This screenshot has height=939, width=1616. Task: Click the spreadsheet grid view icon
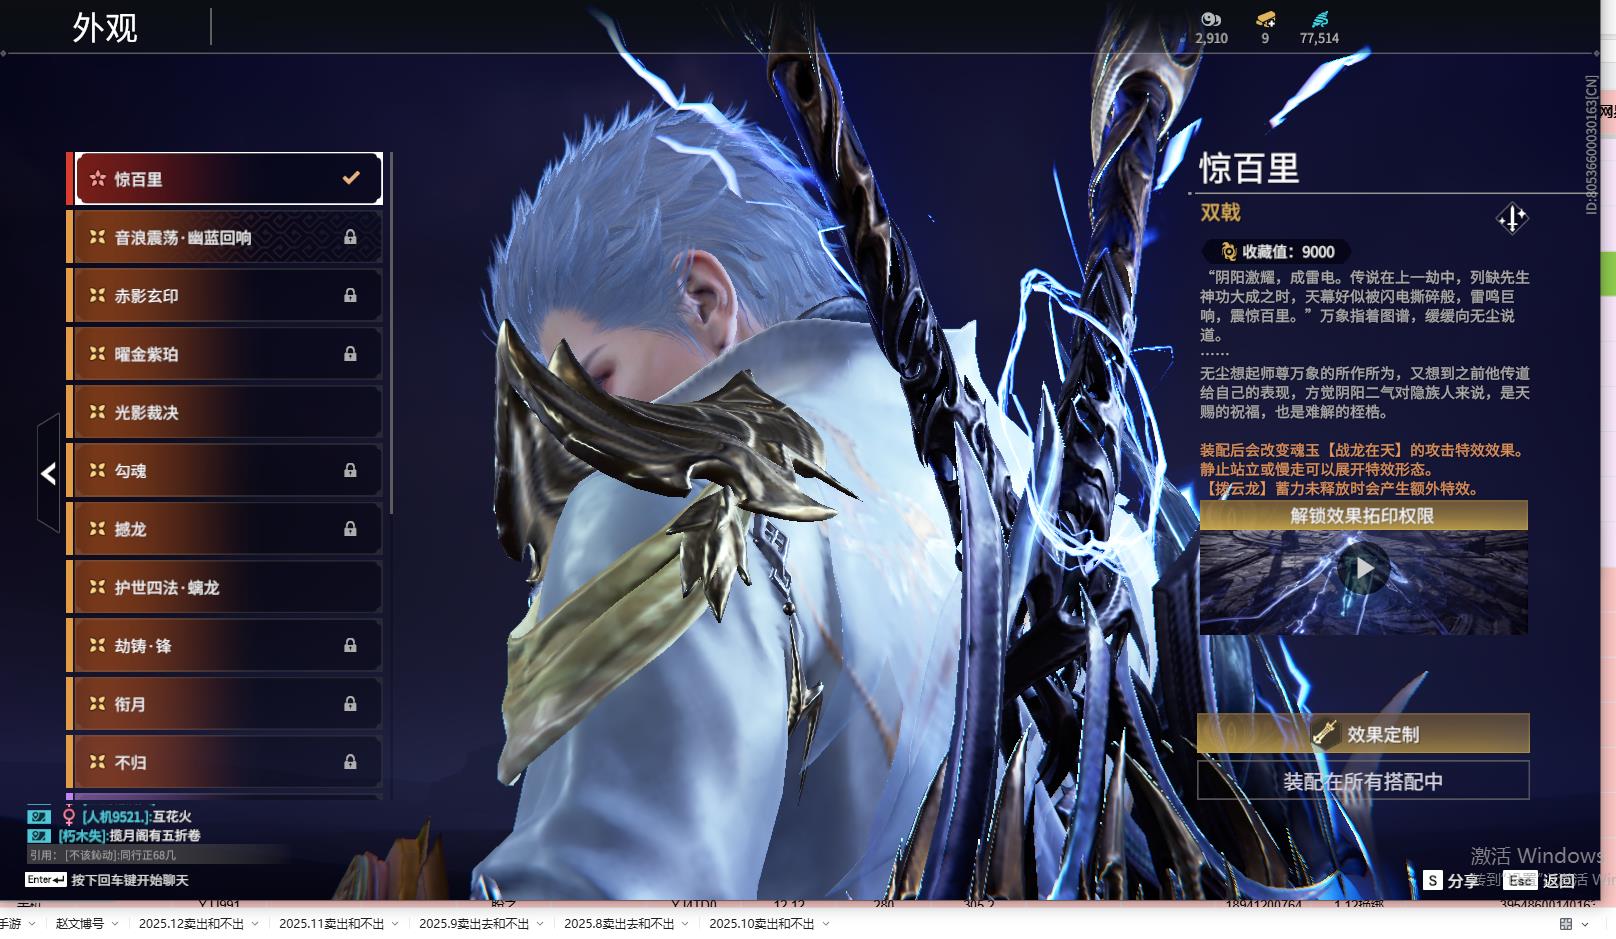click(1566, 924)
